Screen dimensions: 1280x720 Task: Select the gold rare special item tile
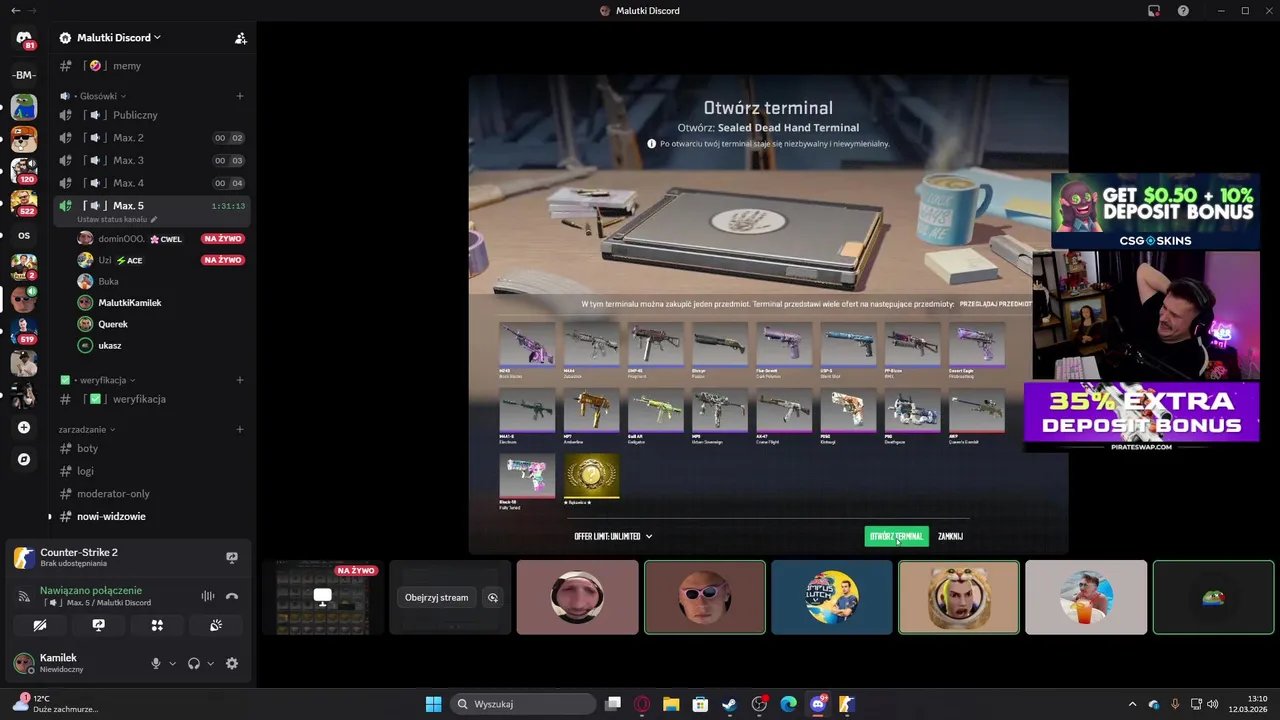[591, 475]
